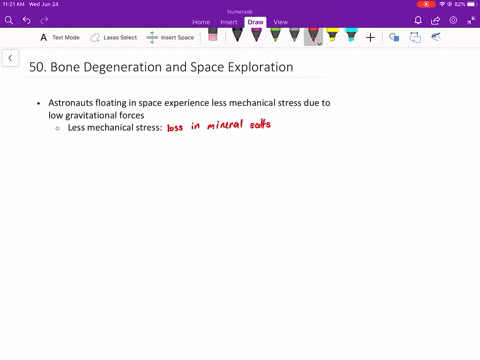Edit the page title Bone Degeneration

[161, 67]
